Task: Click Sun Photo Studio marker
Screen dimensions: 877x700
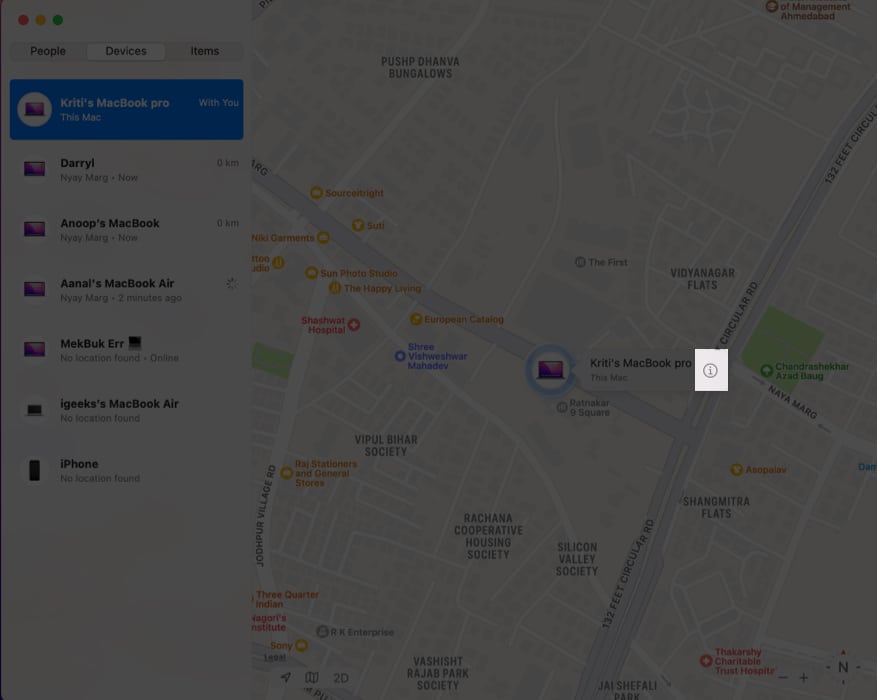Action: 312,273
